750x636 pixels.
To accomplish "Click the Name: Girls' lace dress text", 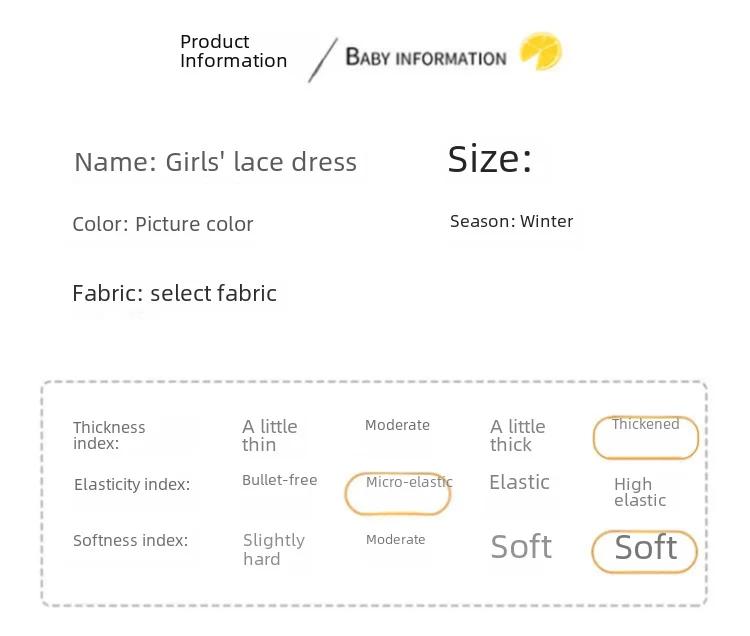I will coord(216,162).
